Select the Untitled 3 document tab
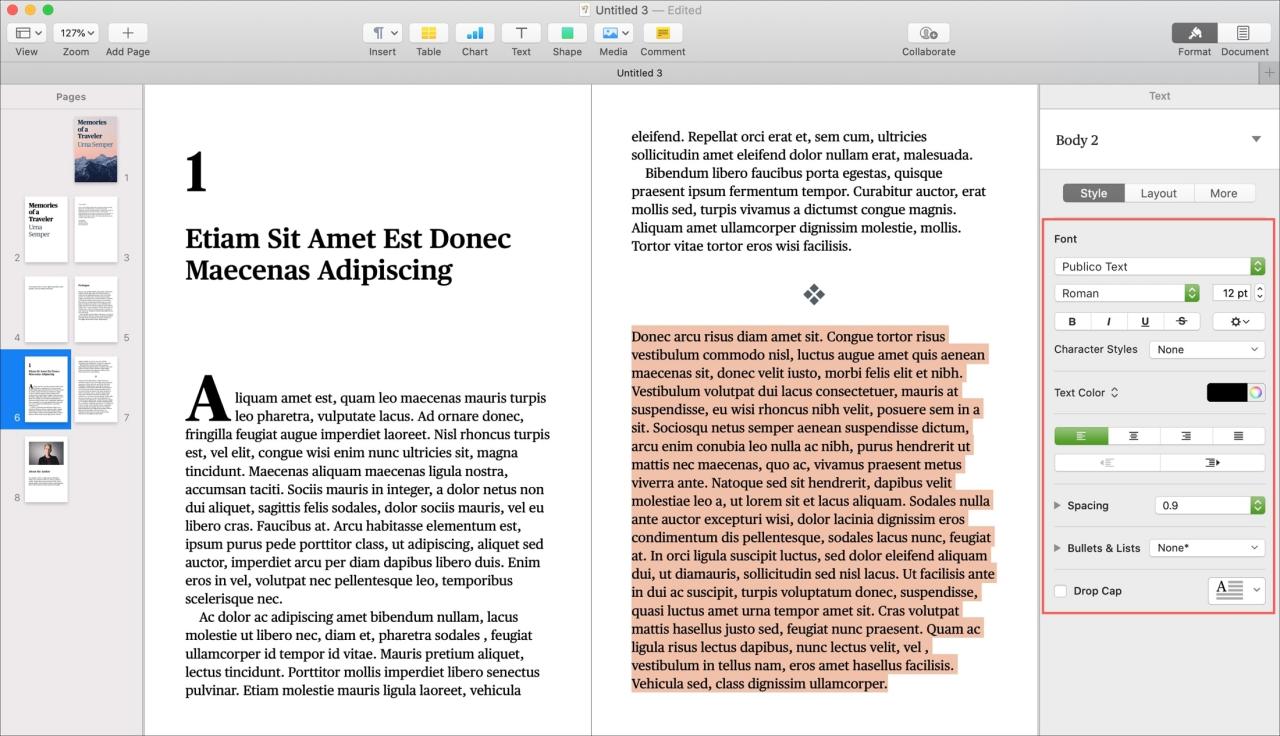Image resolution: width=1280 pixels, height=736 pixels. (x=639, y=73)
